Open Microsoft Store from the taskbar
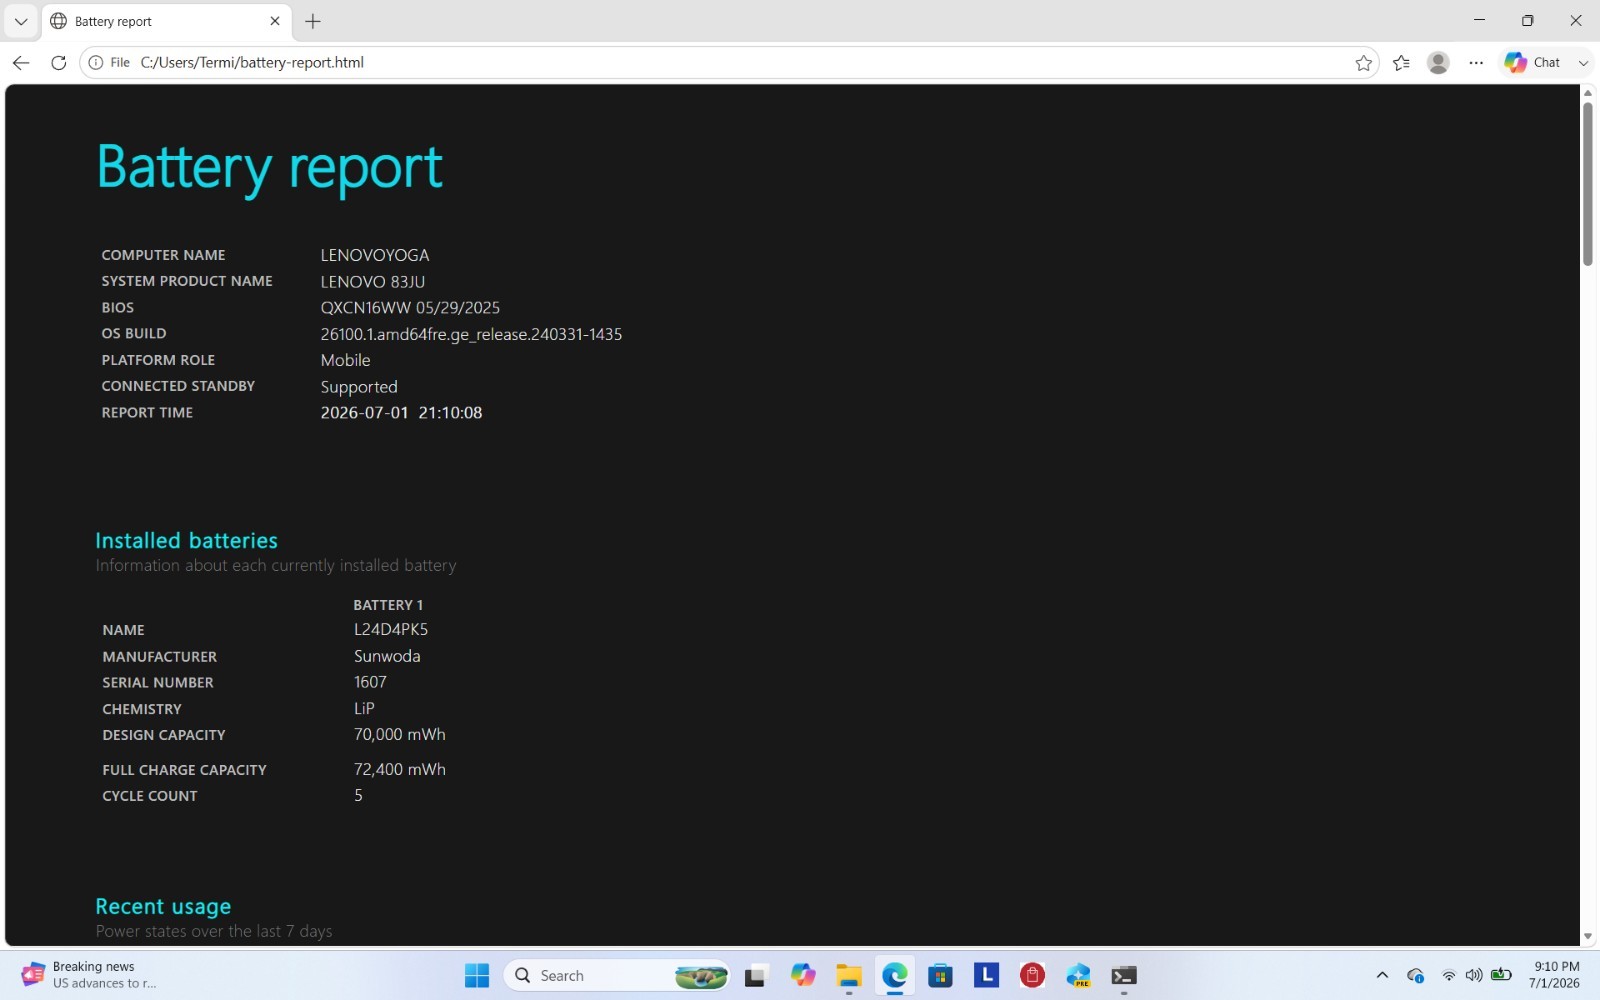The height and width of the screenshot is (1000, 1600). pos(940,975)
